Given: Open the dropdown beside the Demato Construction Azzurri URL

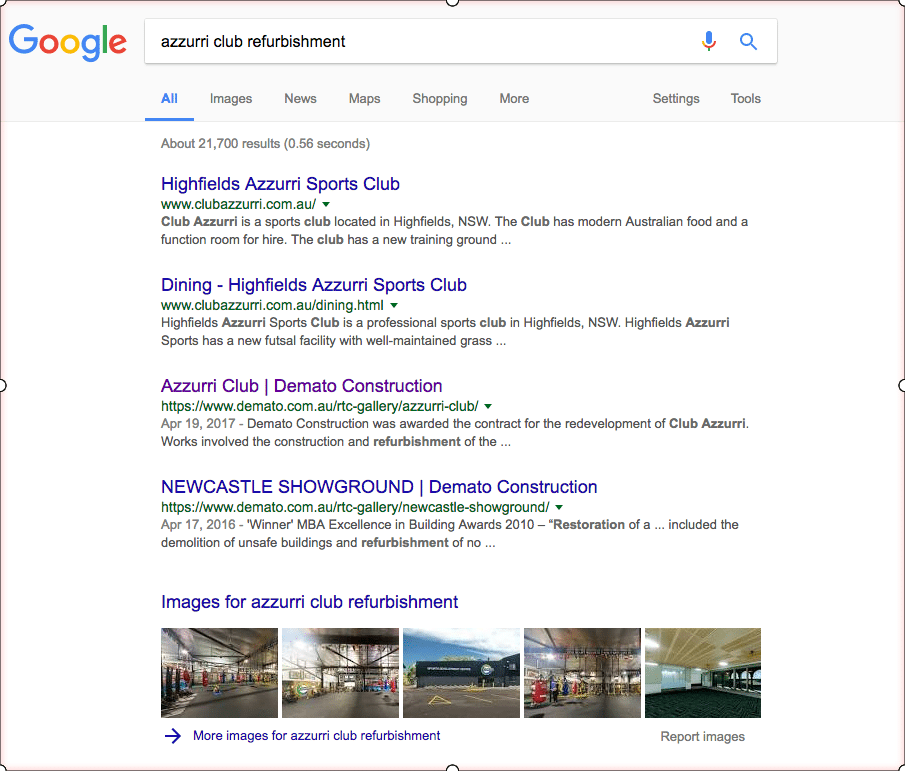Looking at the screenshot, I should 488,406.
